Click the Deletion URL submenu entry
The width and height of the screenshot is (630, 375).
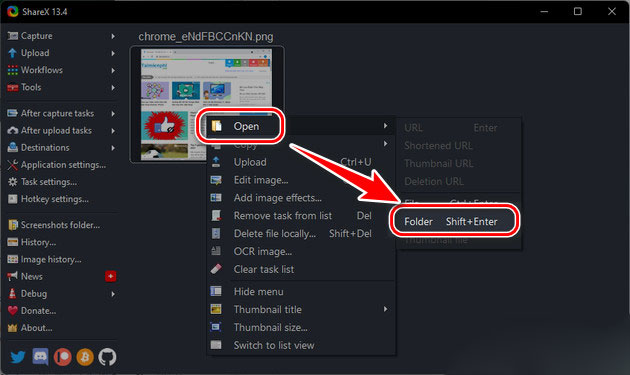(x=459, y=181)
